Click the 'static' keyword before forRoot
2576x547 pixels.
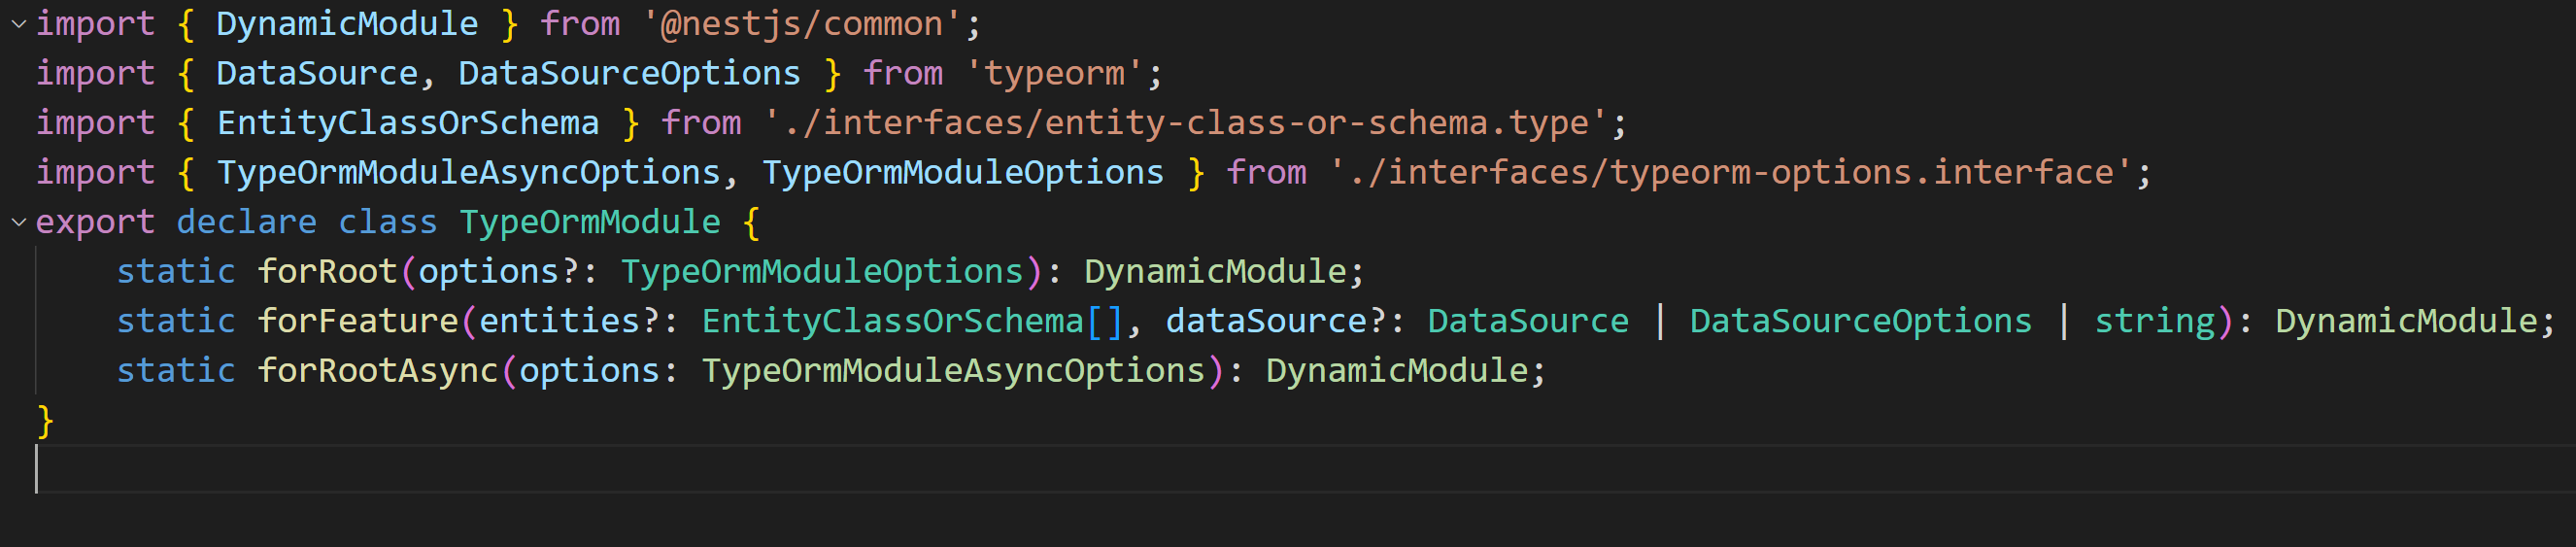point(176,272)
